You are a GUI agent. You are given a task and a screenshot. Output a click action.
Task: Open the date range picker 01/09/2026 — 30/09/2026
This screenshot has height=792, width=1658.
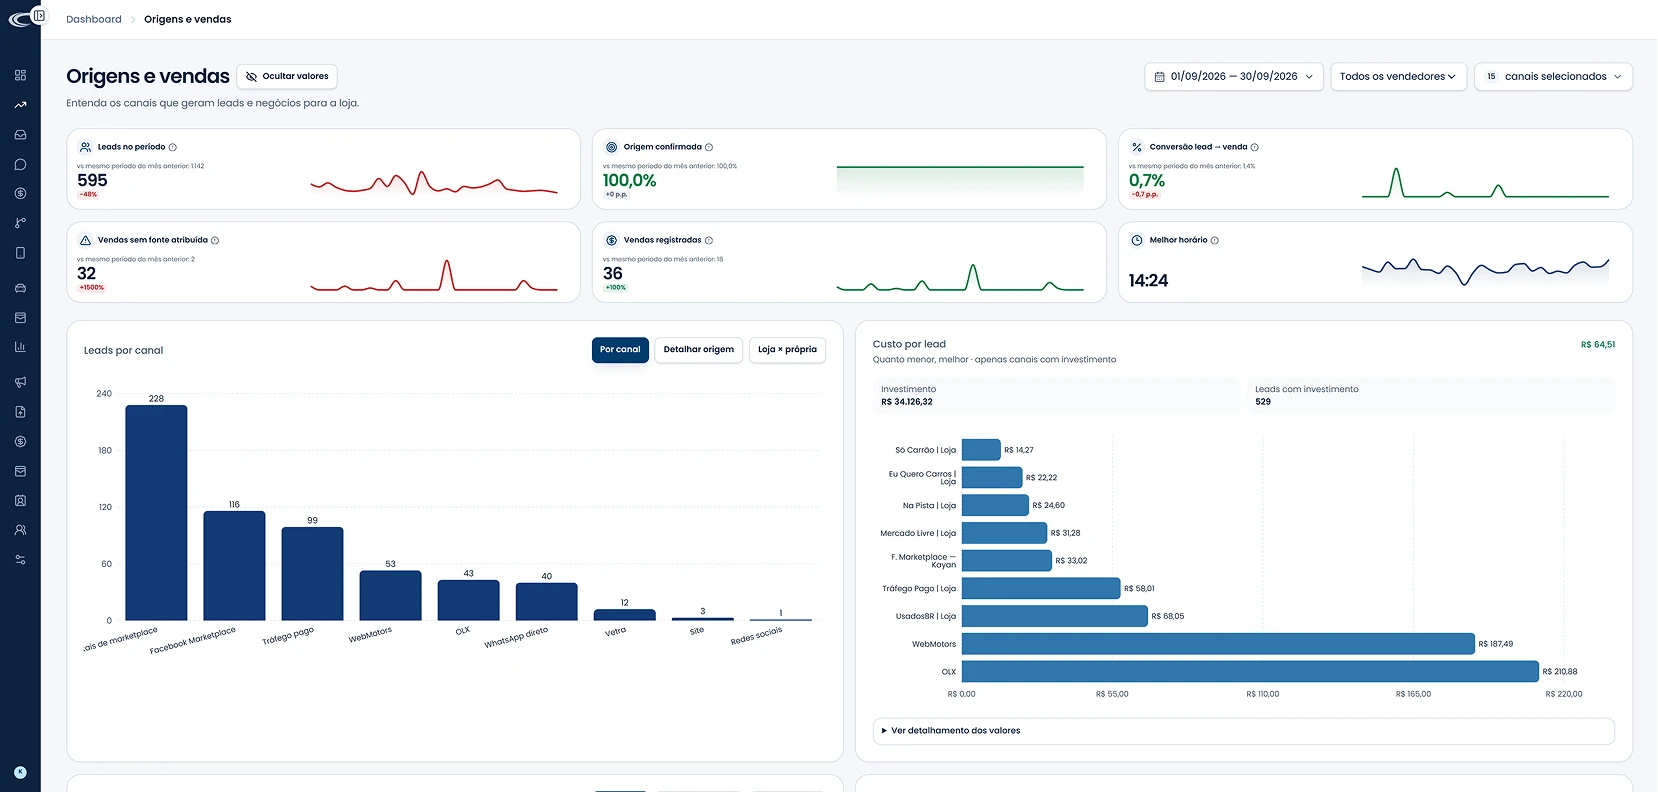pyautogui.click(x=1234, y=76)
